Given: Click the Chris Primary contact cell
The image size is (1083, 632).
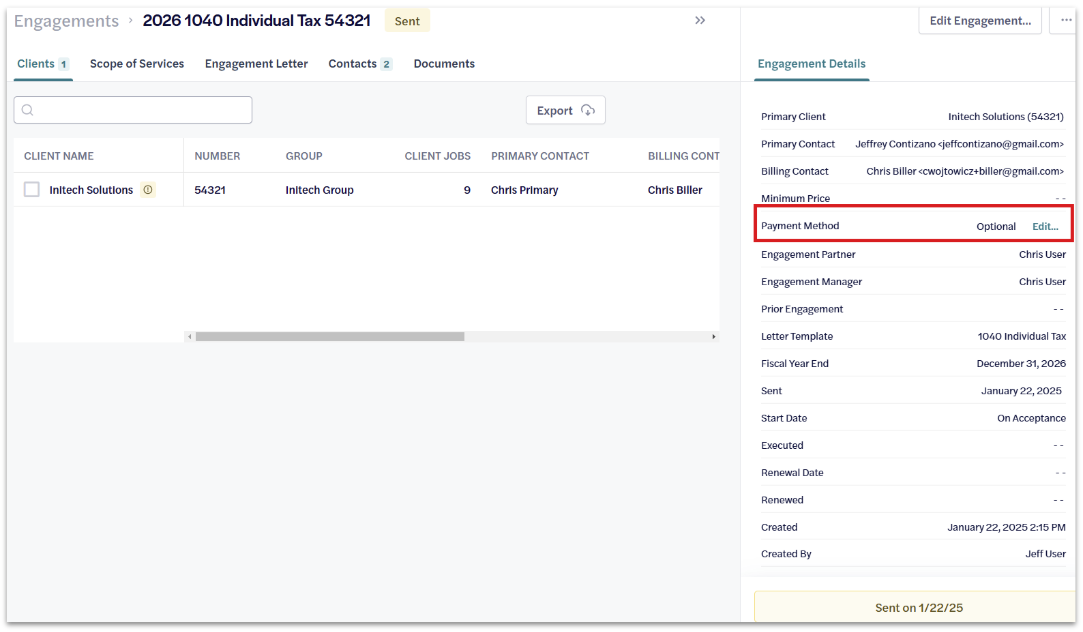Looking at the screenshot, I should click(524, 190).
